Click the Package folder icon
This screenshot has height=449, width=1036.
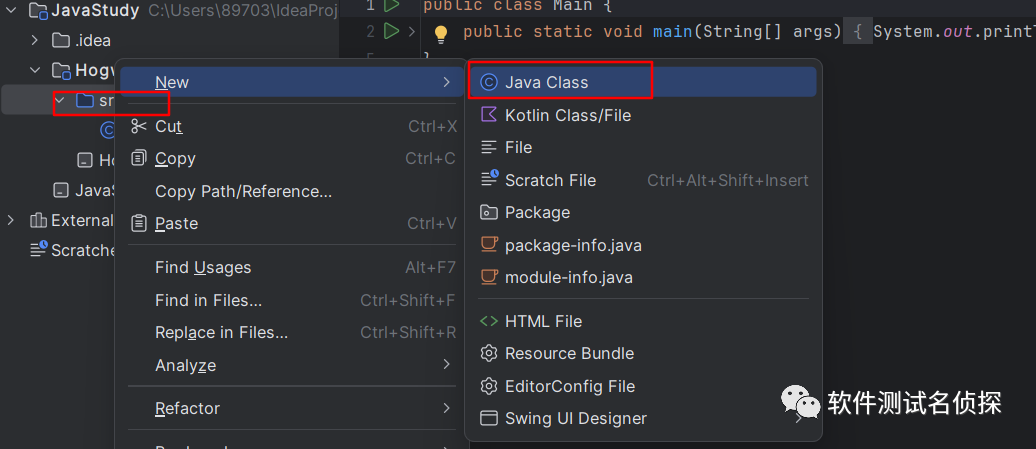489,212
